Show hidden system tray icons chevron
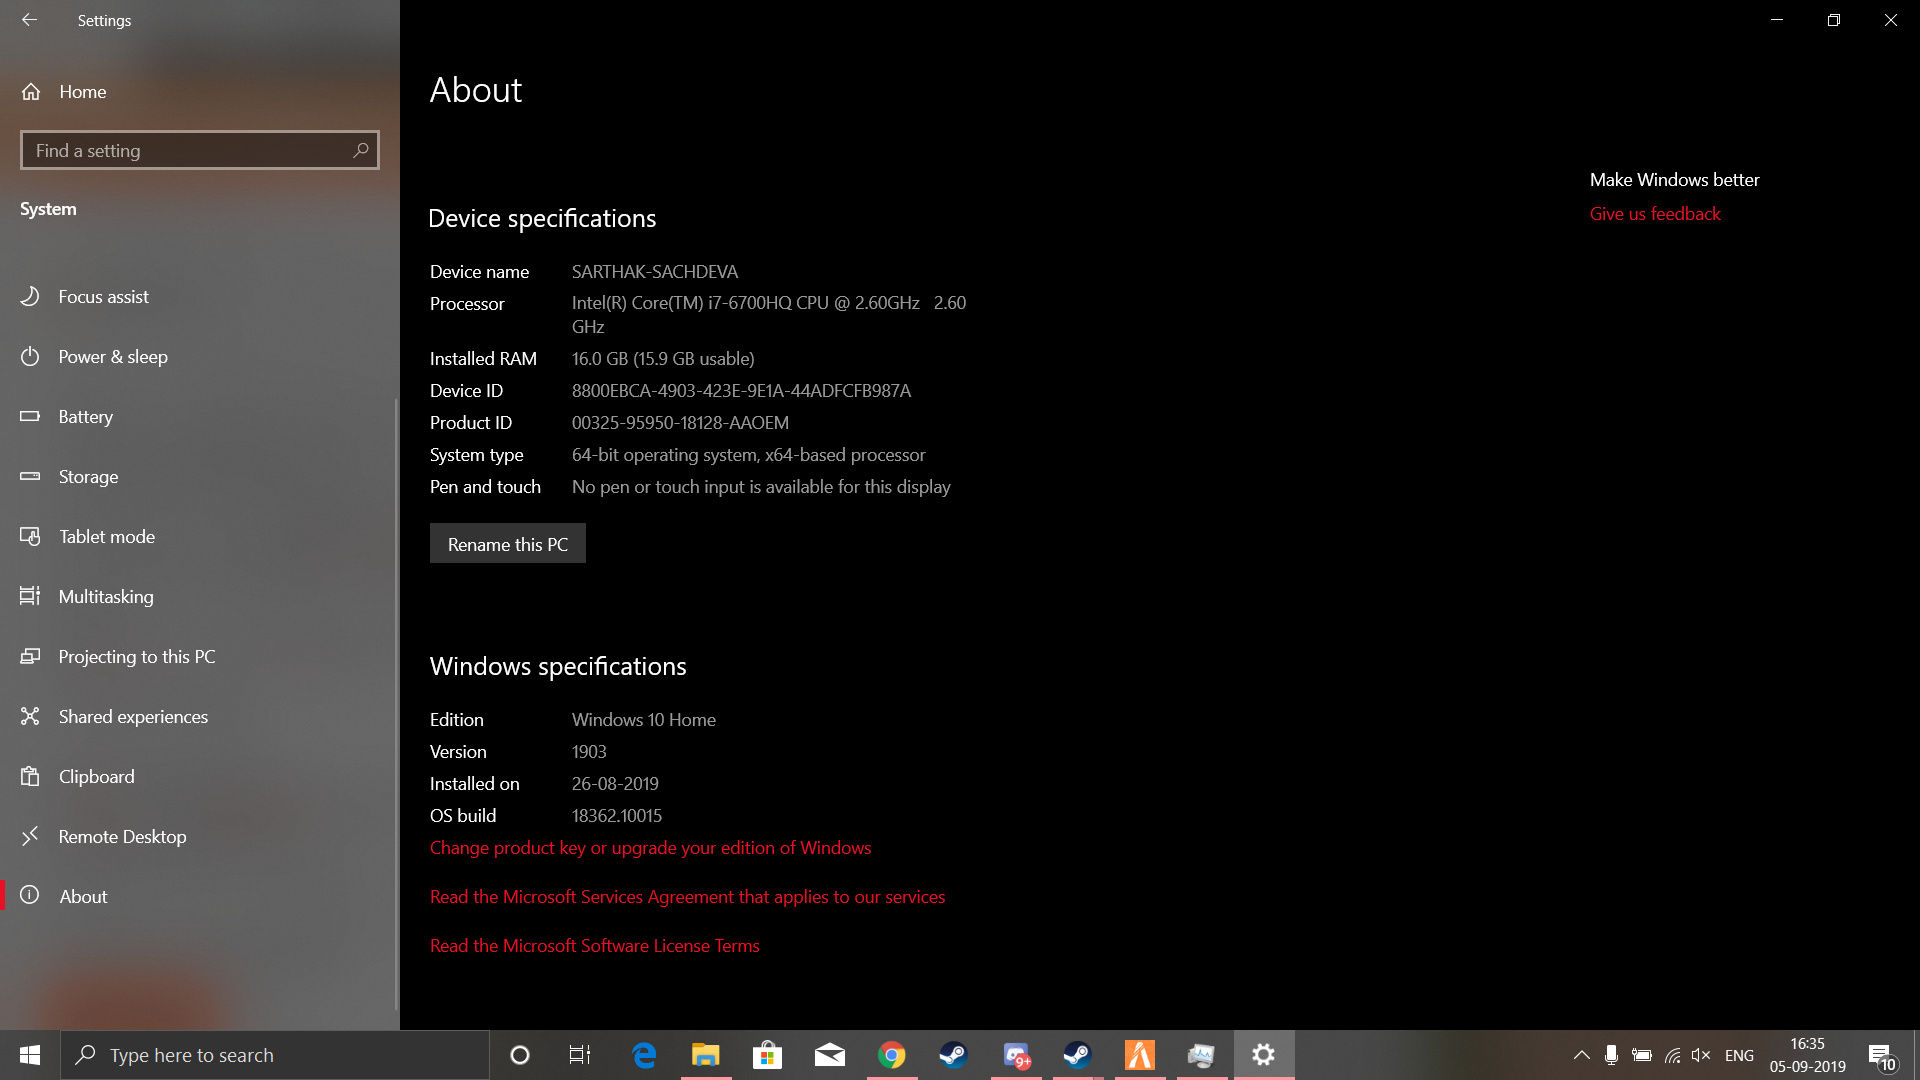The width and height of the screenshot is (1920, 1080). [x=1581, y=1055]
